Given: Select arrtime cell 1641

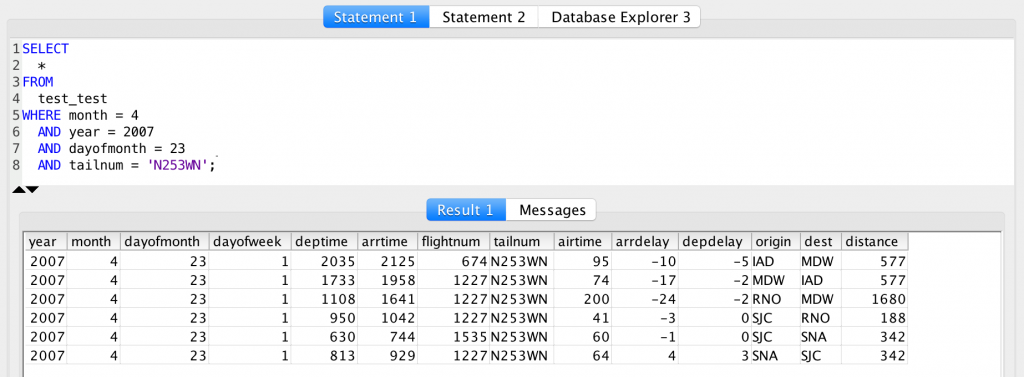Looking at the screenshot, I should click(388, 299).
